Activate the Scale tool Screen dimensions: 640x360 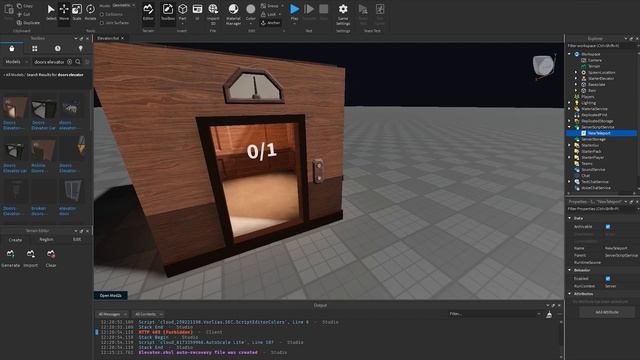click(x=77, y=12)
